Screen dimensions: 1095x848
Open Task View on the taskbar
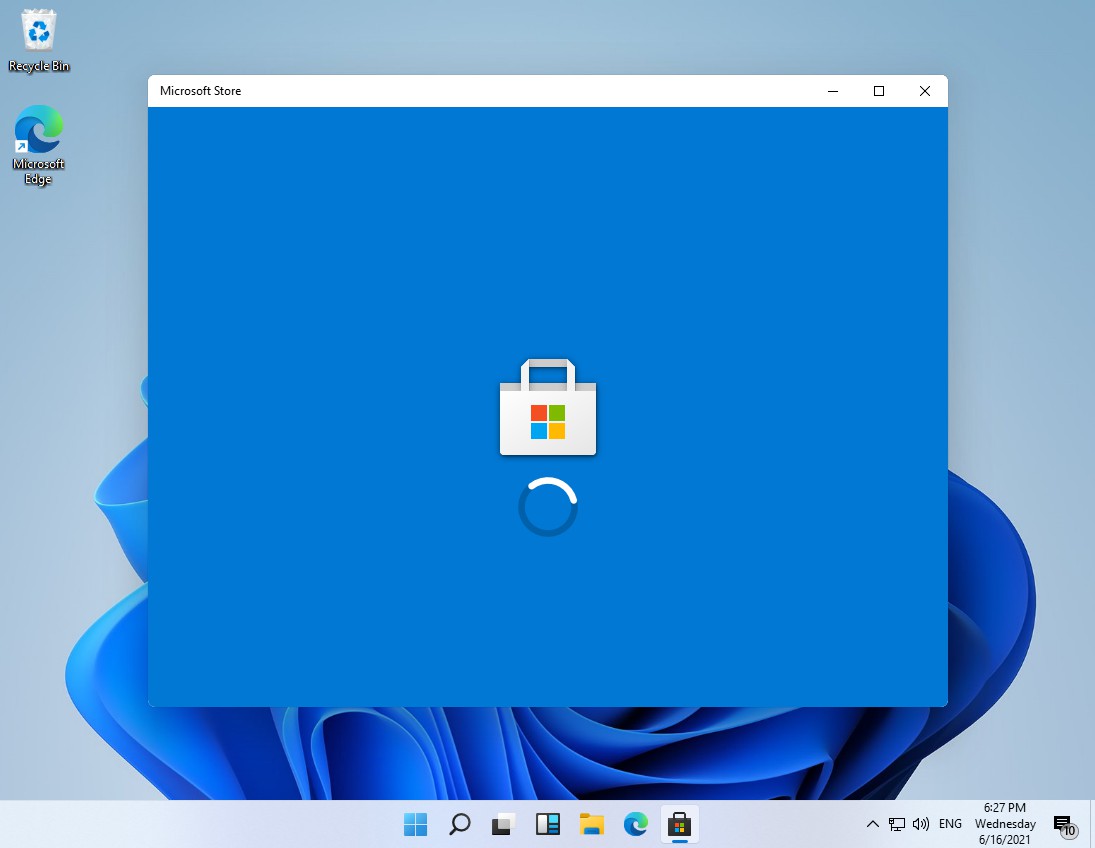click(504, 824)
